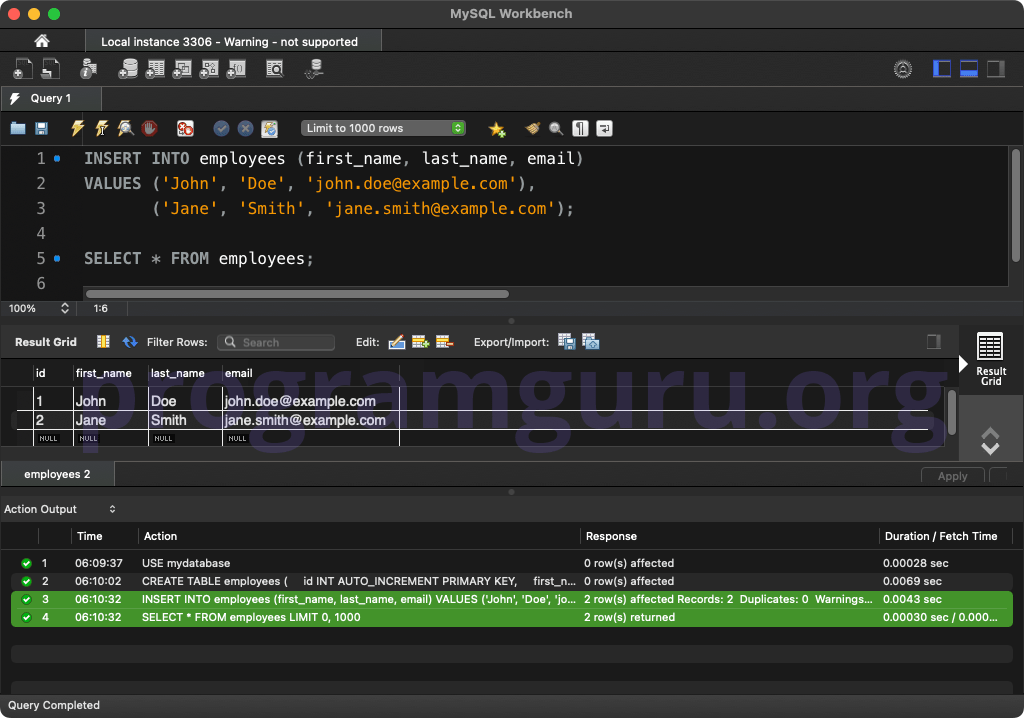
Task: Create a new table icon
Action: pyautogui.click(x=155, y=69)
